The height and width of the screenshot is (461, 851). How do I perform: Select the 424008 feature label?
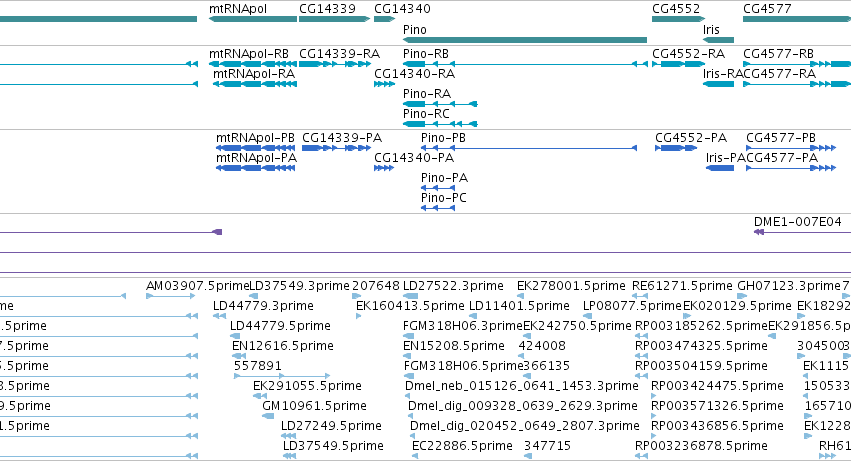click(x=542, y=346)
